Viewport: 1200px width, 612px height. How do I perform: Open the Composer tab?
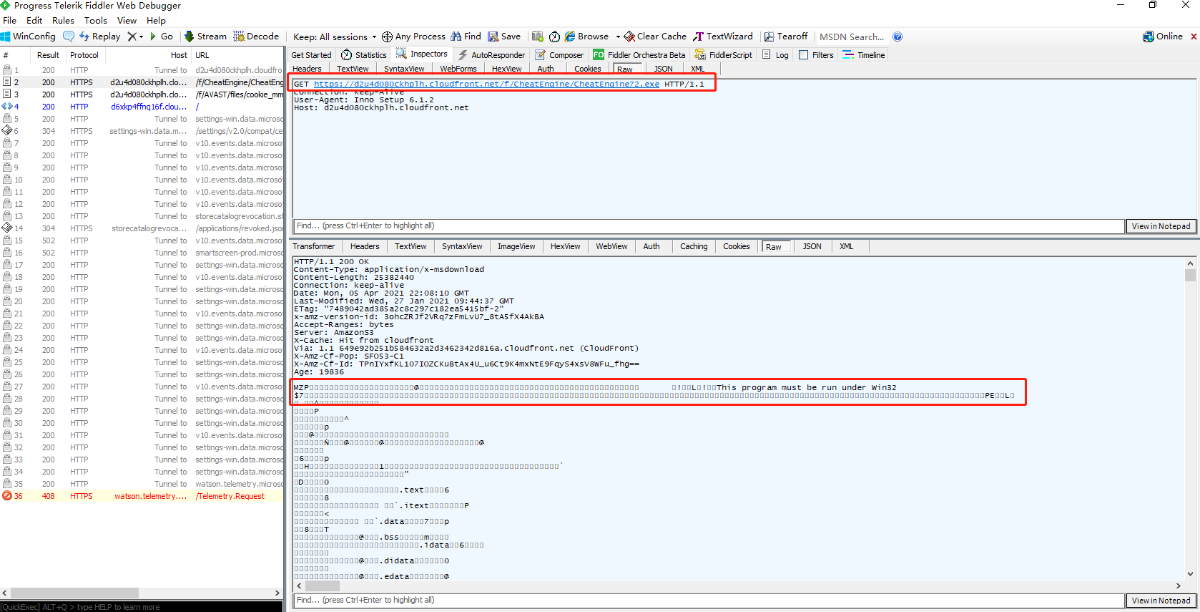pyautogui.click(x=559, y=55)
